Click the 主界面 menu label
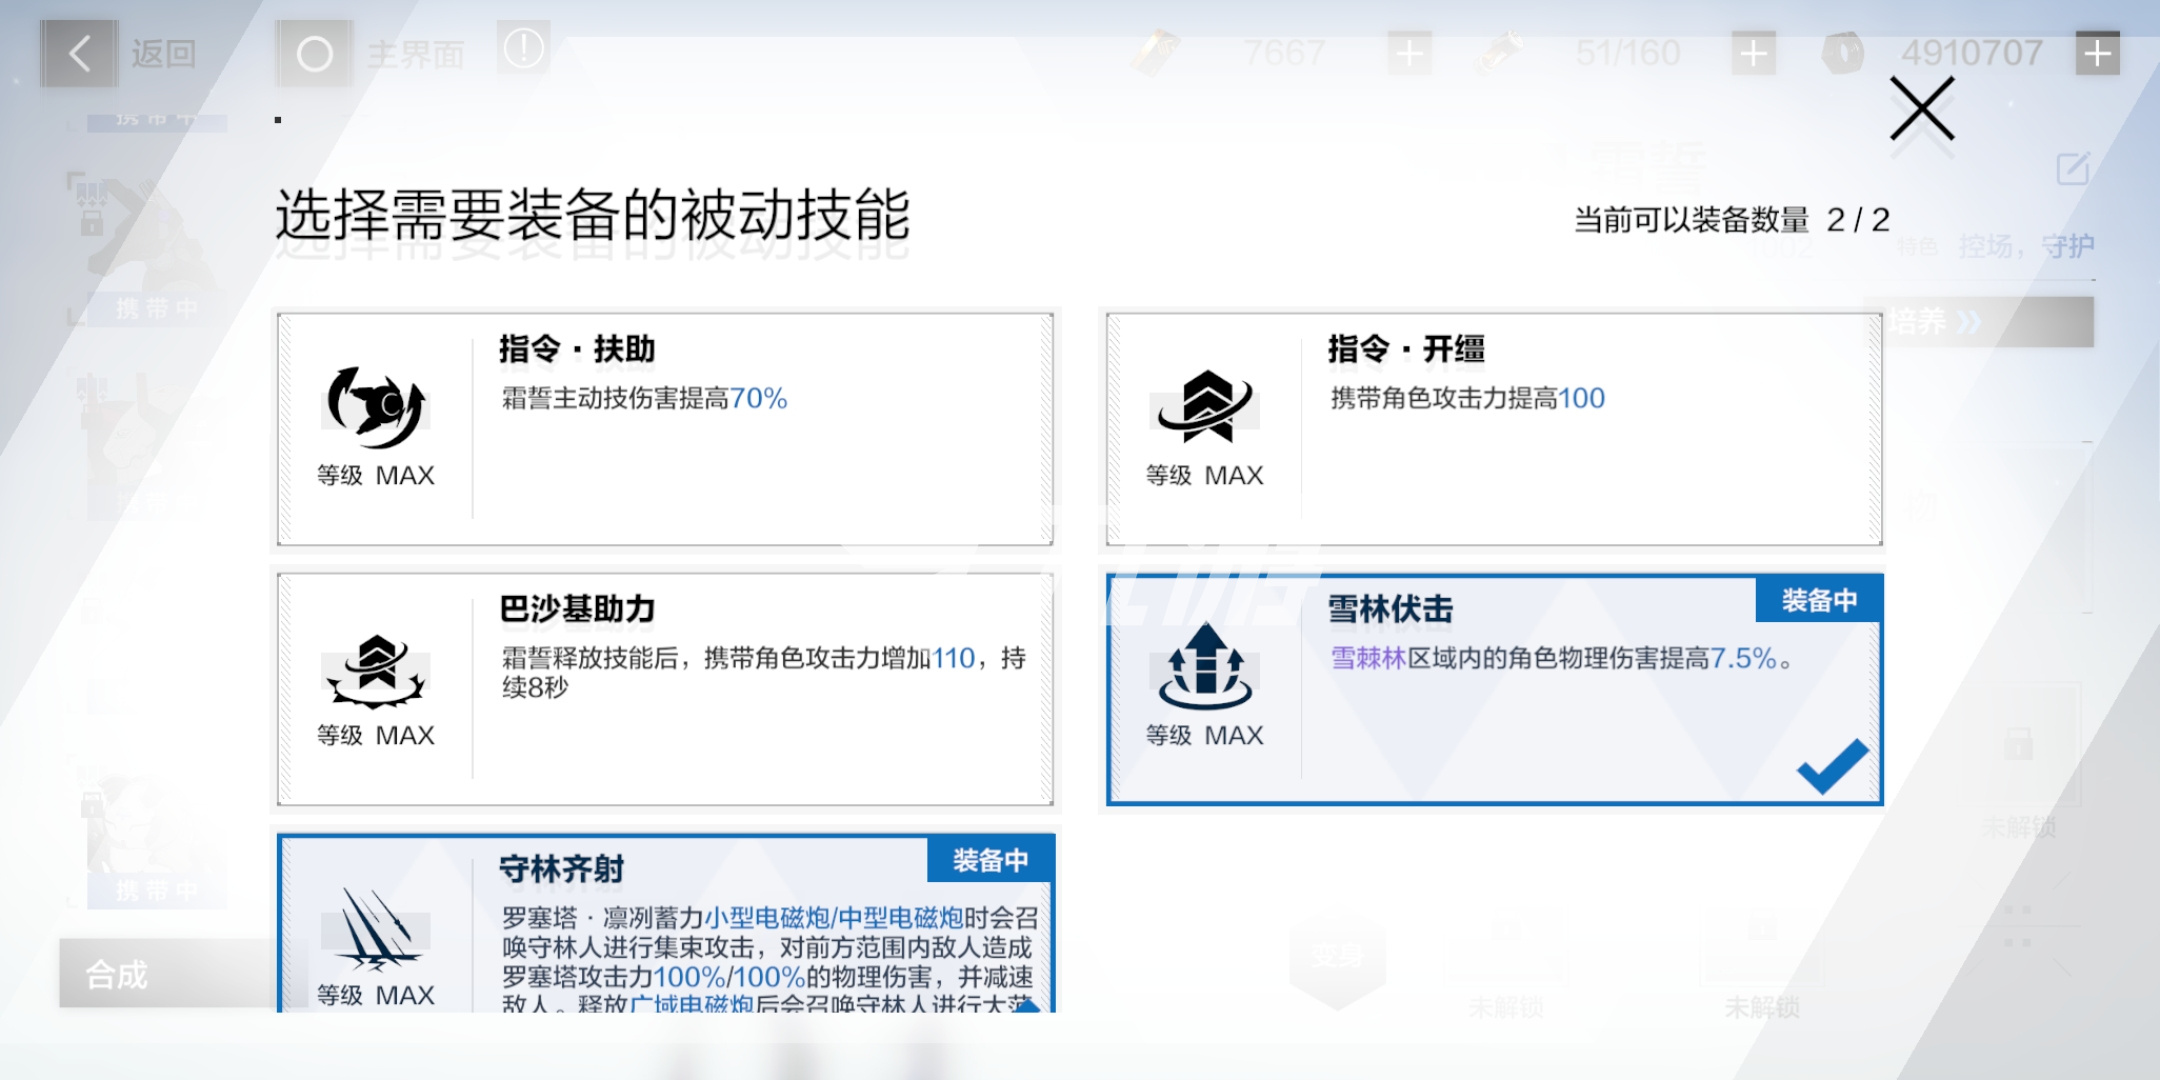The image size is (2160, 1080). [415, 54]
